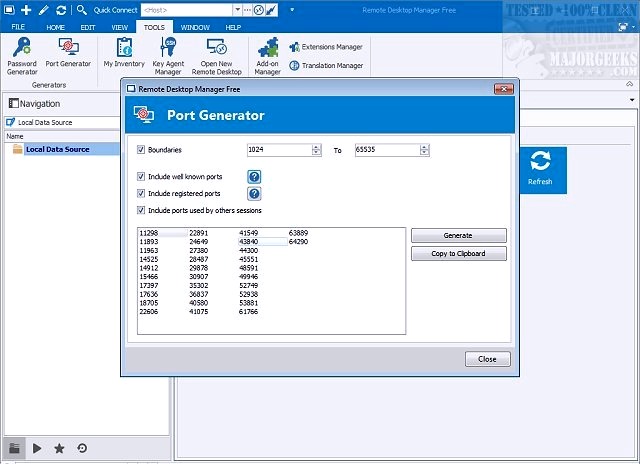Click the blue Refresh tile
This screenshot has width=640, height=464.
point(540,167)
